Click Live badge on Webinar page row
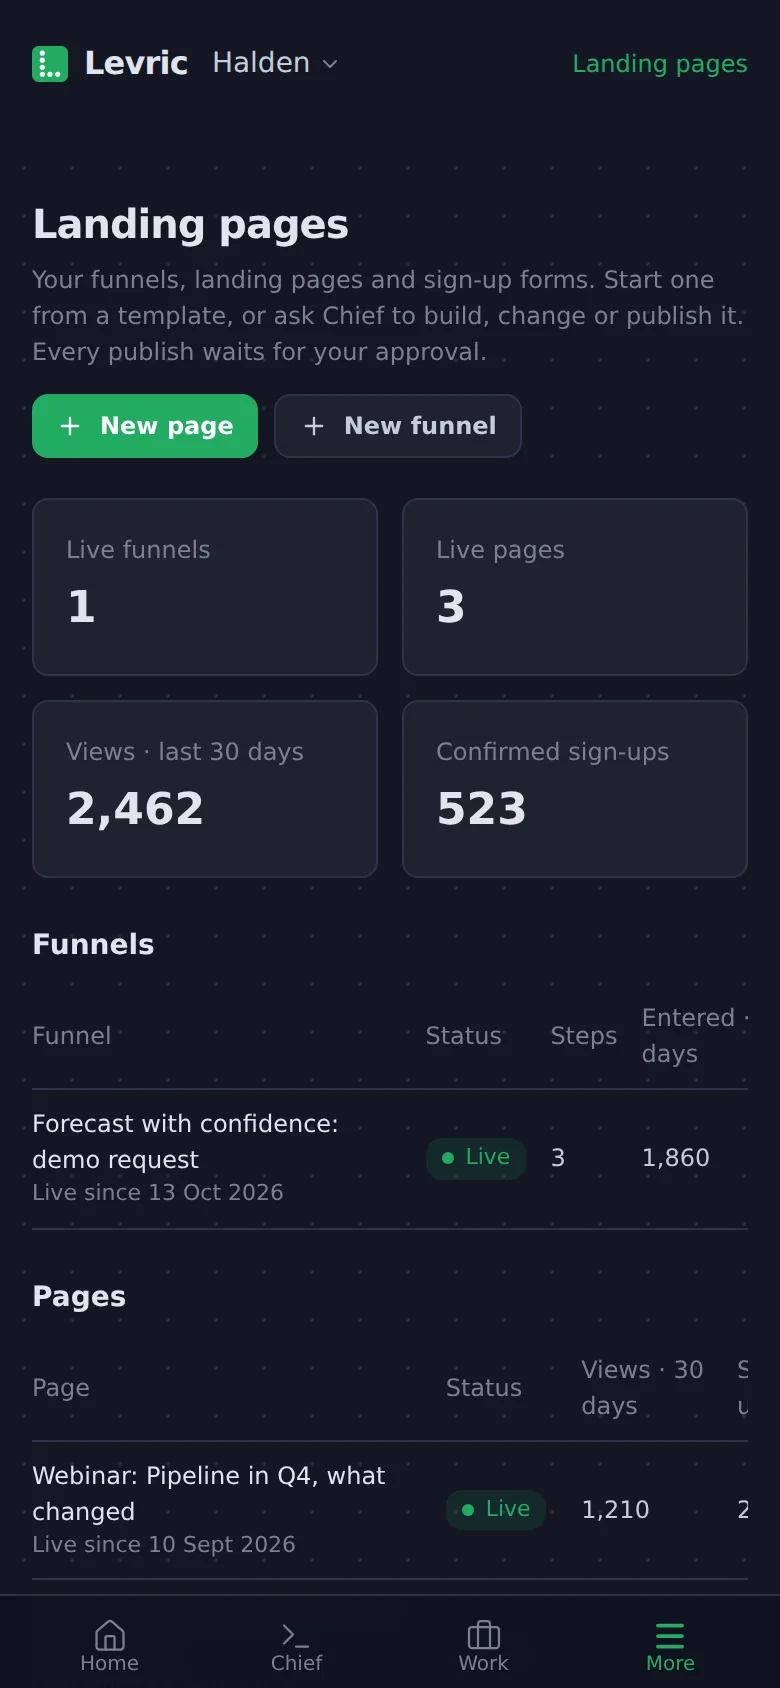 496,1509
